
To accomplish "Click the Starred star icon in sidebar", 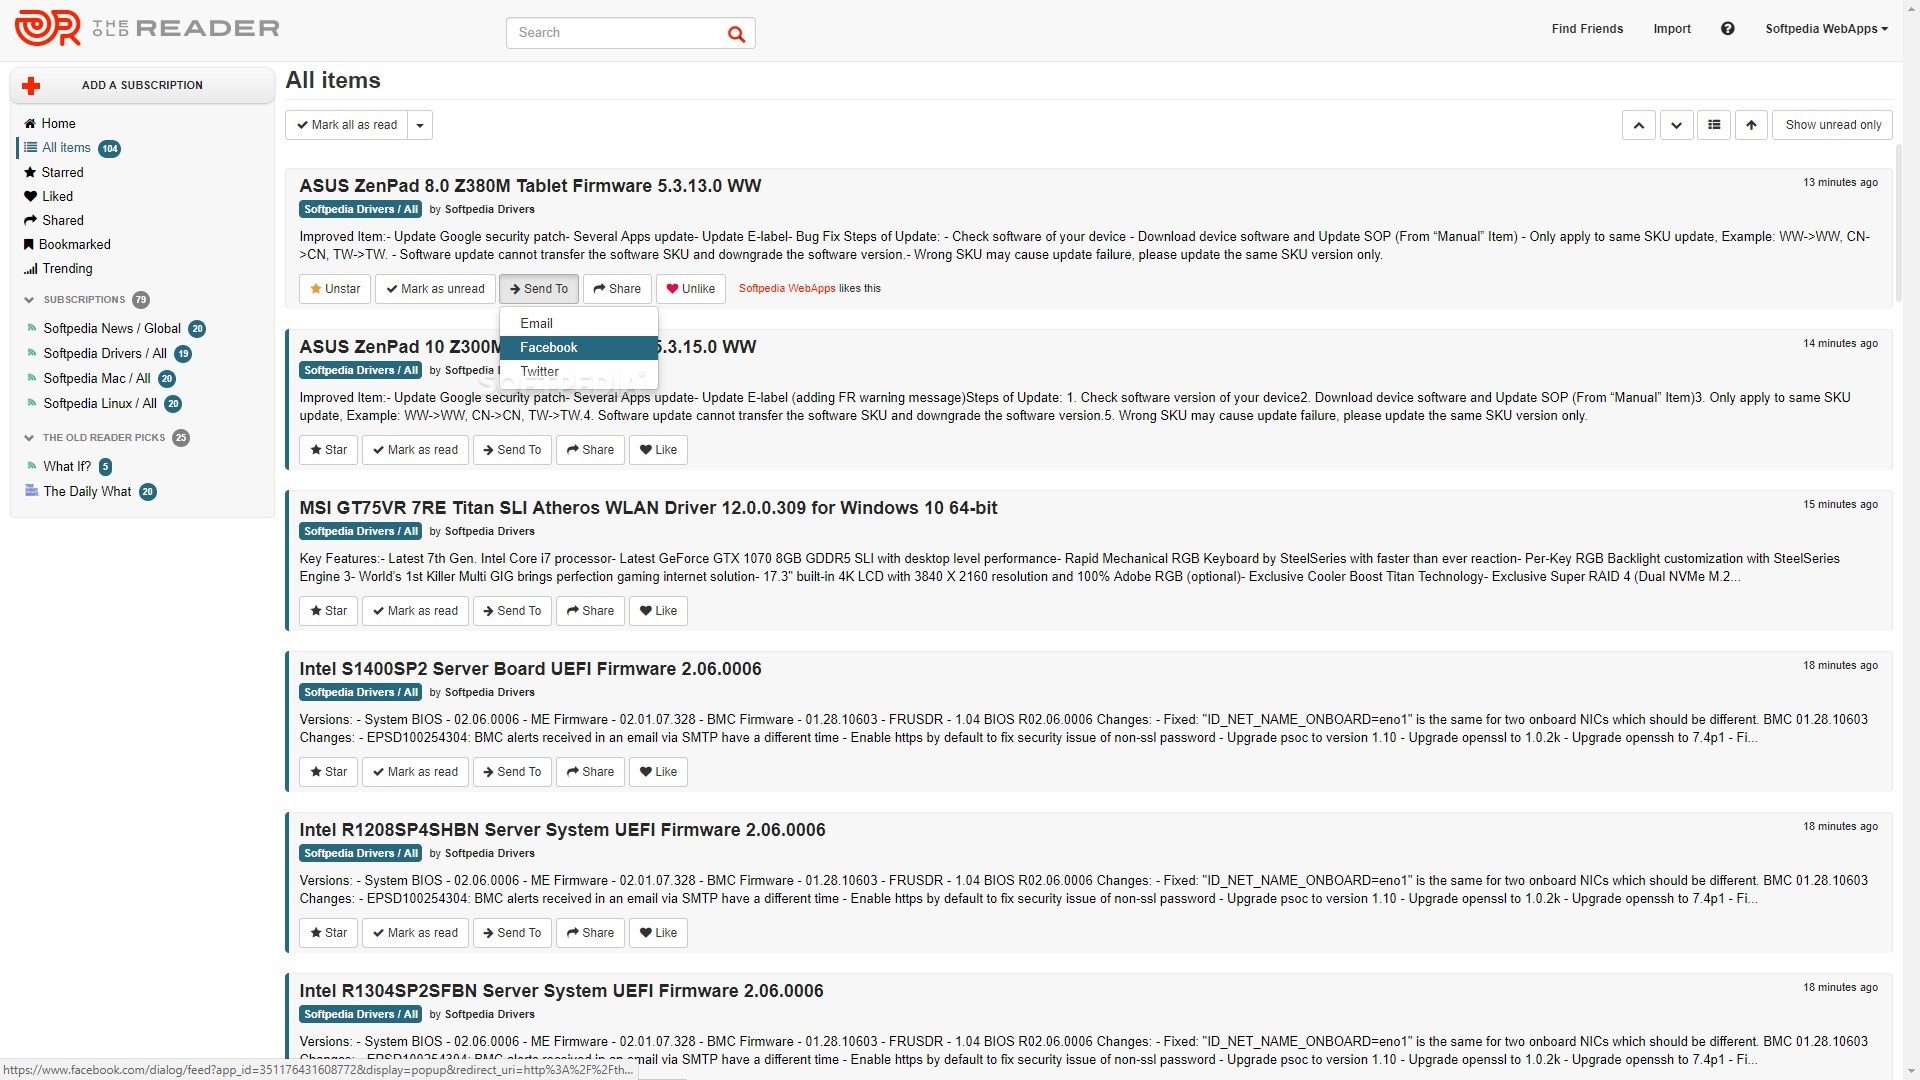I will (x=30, y=173).
